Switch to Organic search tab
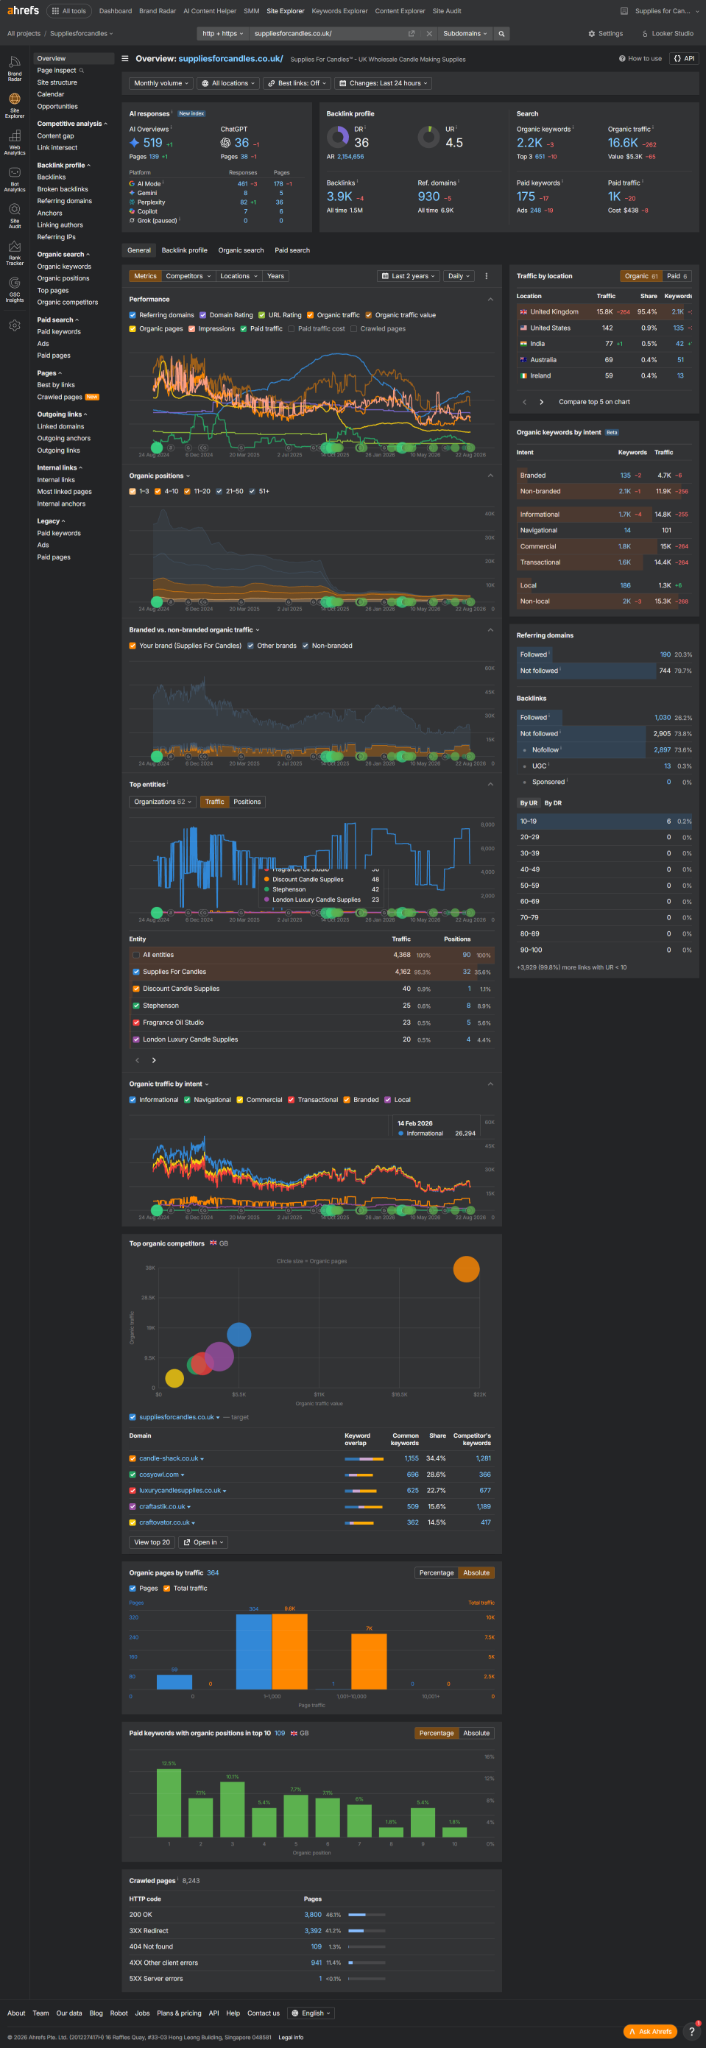 click(241, 250)
